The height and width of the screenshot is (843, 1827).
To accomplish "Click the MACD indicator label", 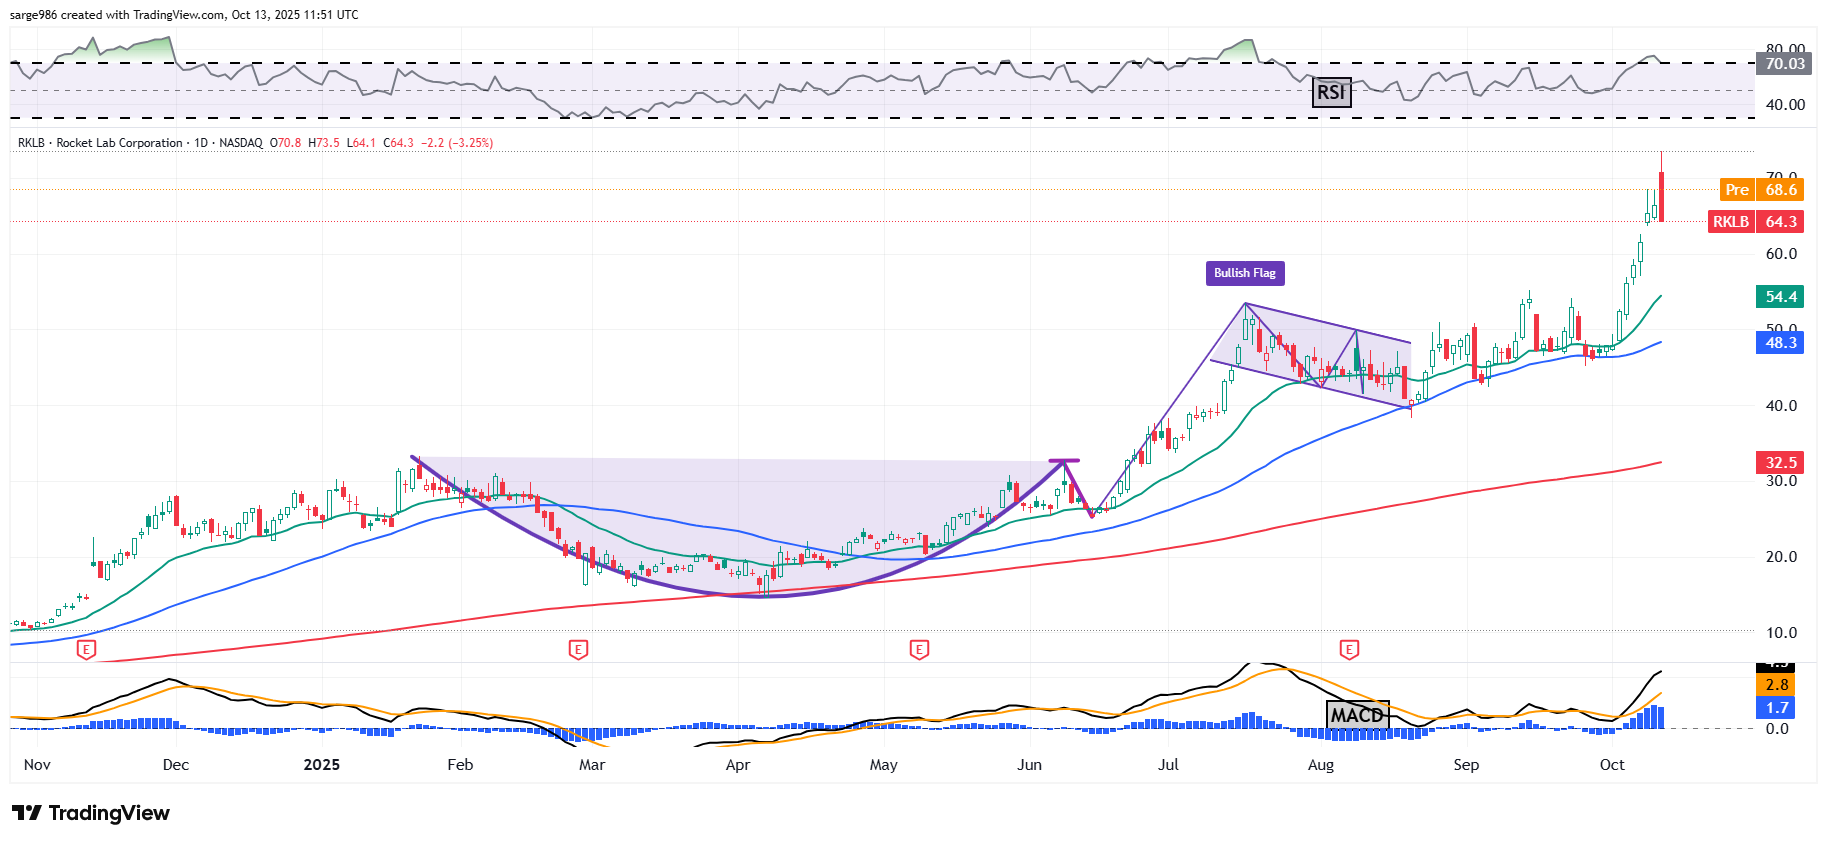I will click(x=1357, y=715).
